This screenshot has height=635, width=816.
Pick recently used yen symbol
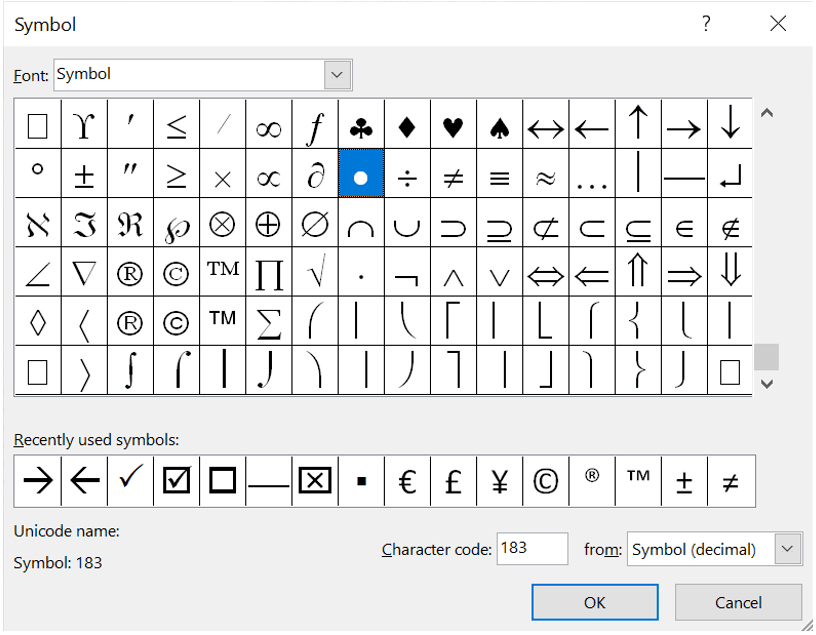499,482
